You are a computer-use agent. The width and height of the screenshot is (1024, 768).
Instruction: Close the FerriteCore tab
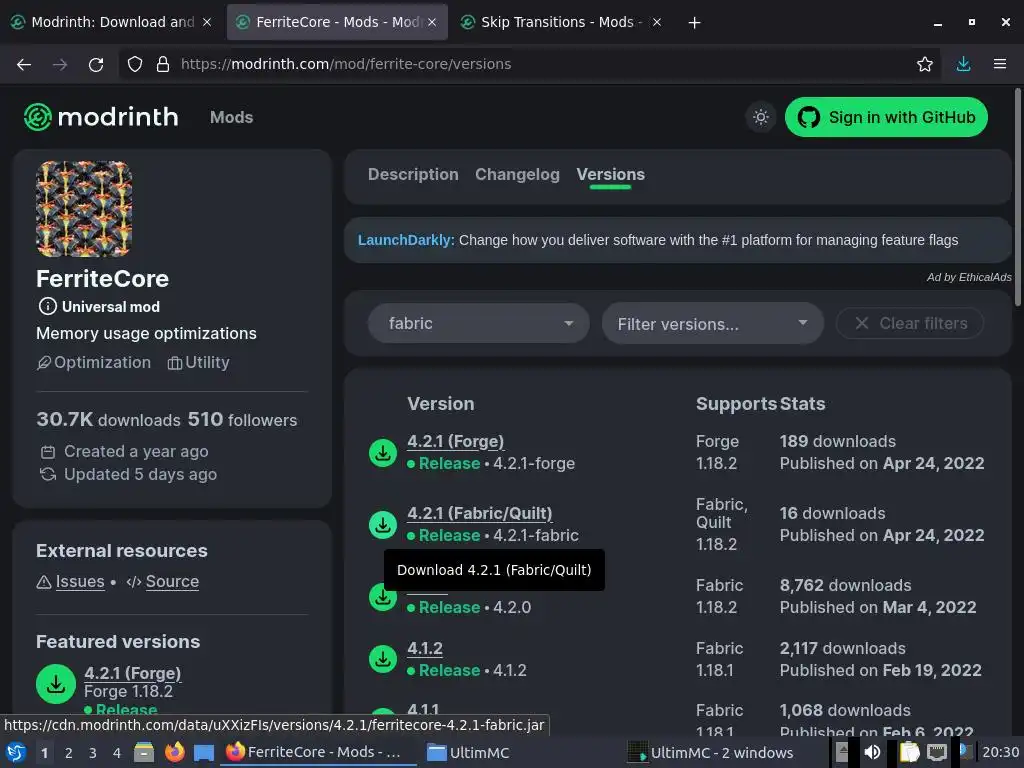[432, 22]
